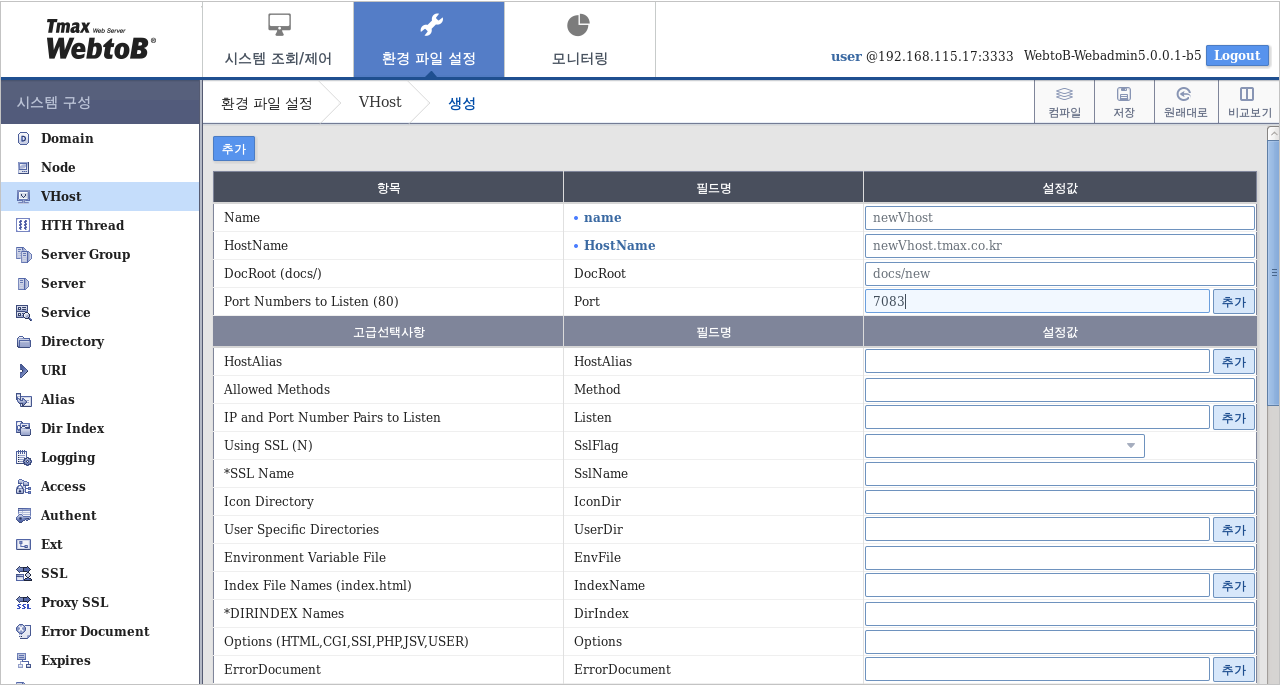The image size is (1282, 690).
Task: Click the URI arrow icon
Action: tap(23, 371)
